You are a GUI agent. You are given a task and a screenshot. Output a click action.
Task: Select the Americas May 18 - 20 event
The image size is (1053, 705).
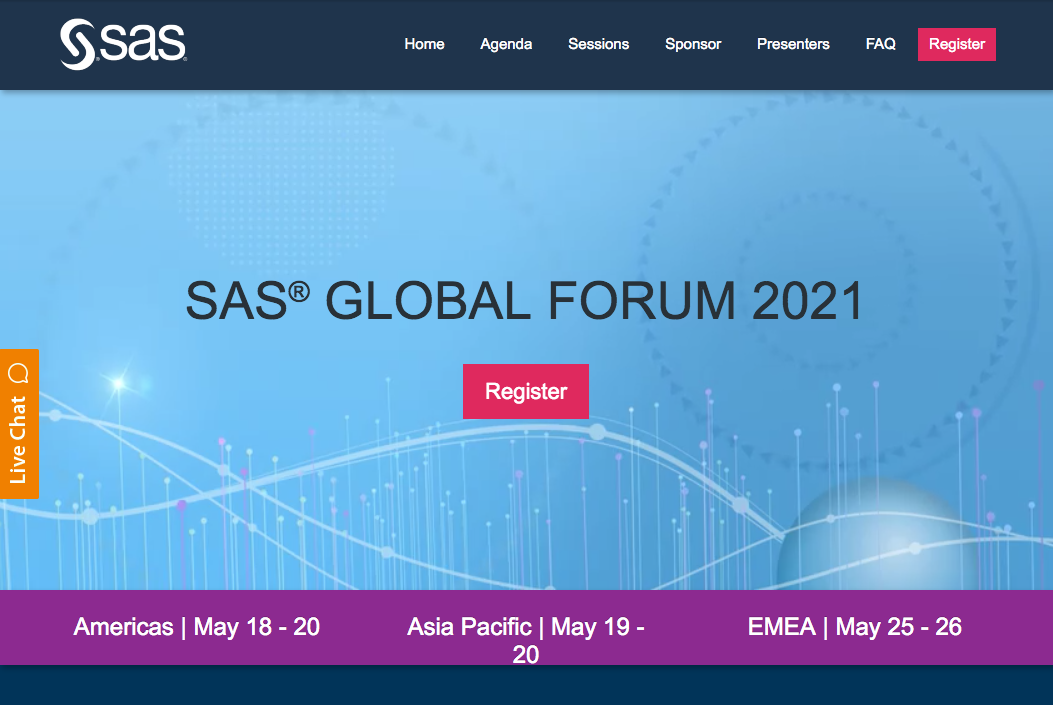(x=196, y=627)
